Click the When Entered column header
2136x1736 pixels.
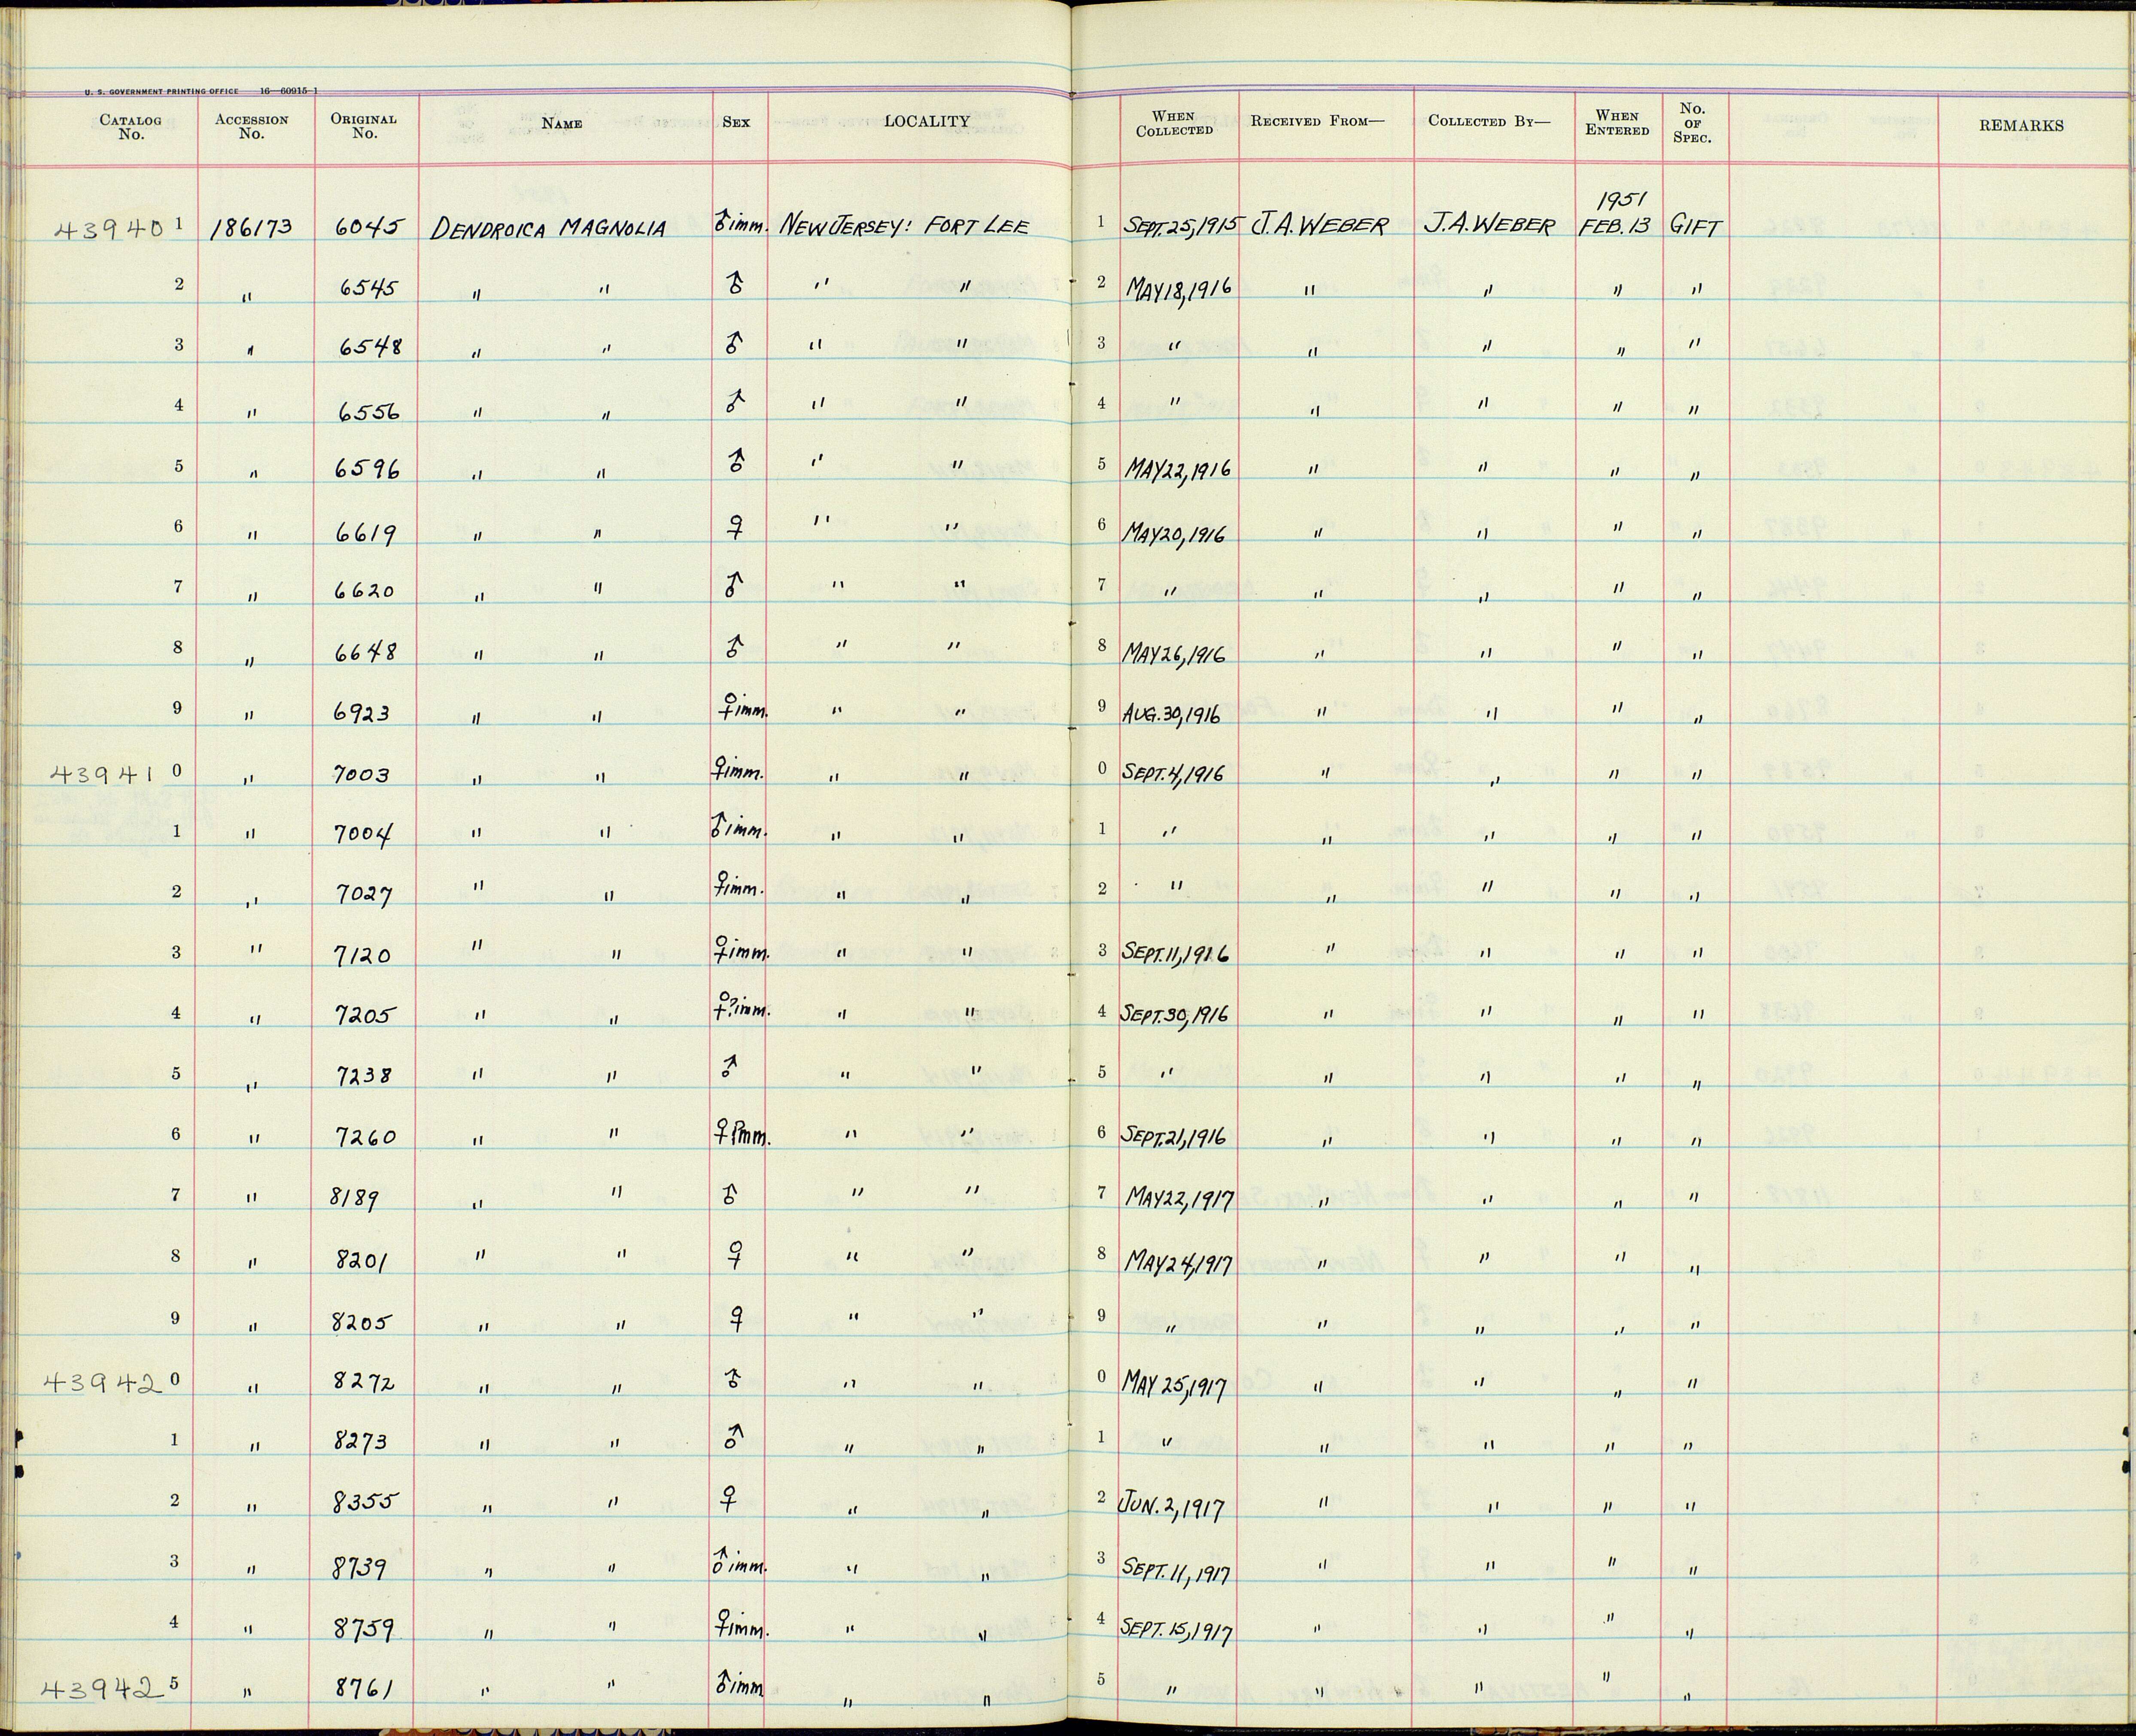click(x=1617, y=123)
